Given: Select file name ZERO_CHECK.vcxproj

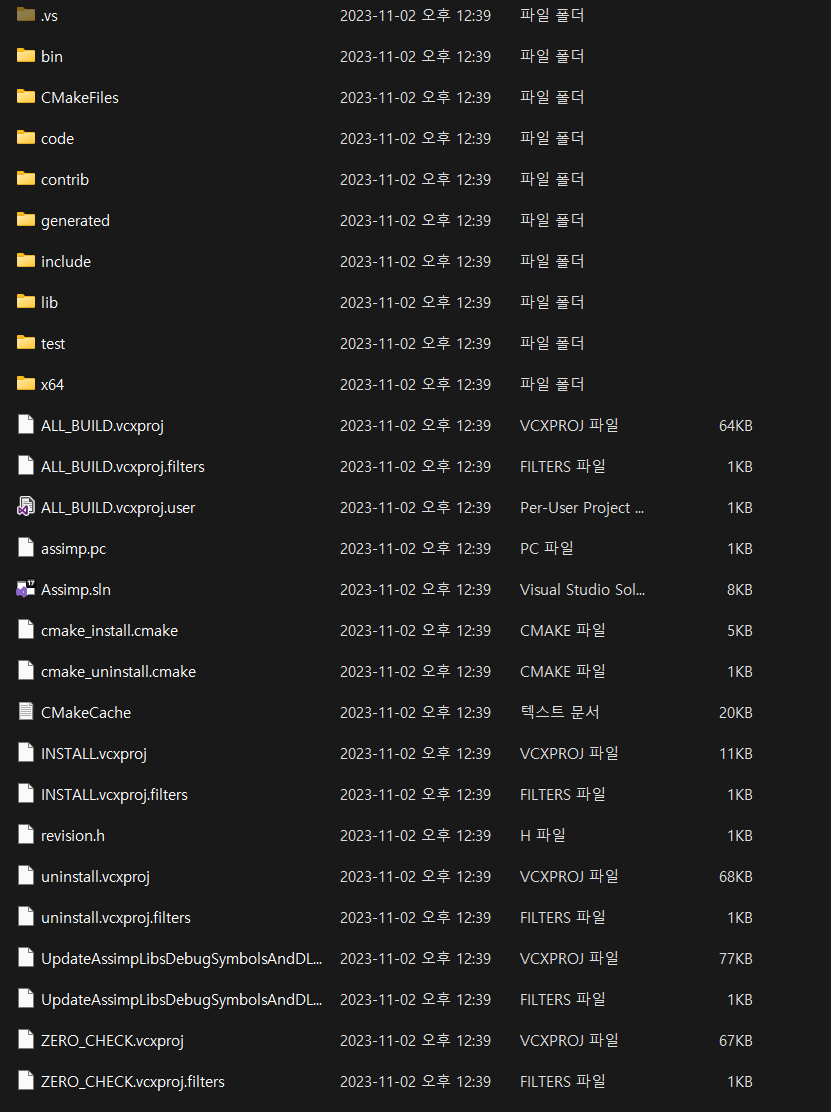Looking at the screenshot, I should point(112,1041).
